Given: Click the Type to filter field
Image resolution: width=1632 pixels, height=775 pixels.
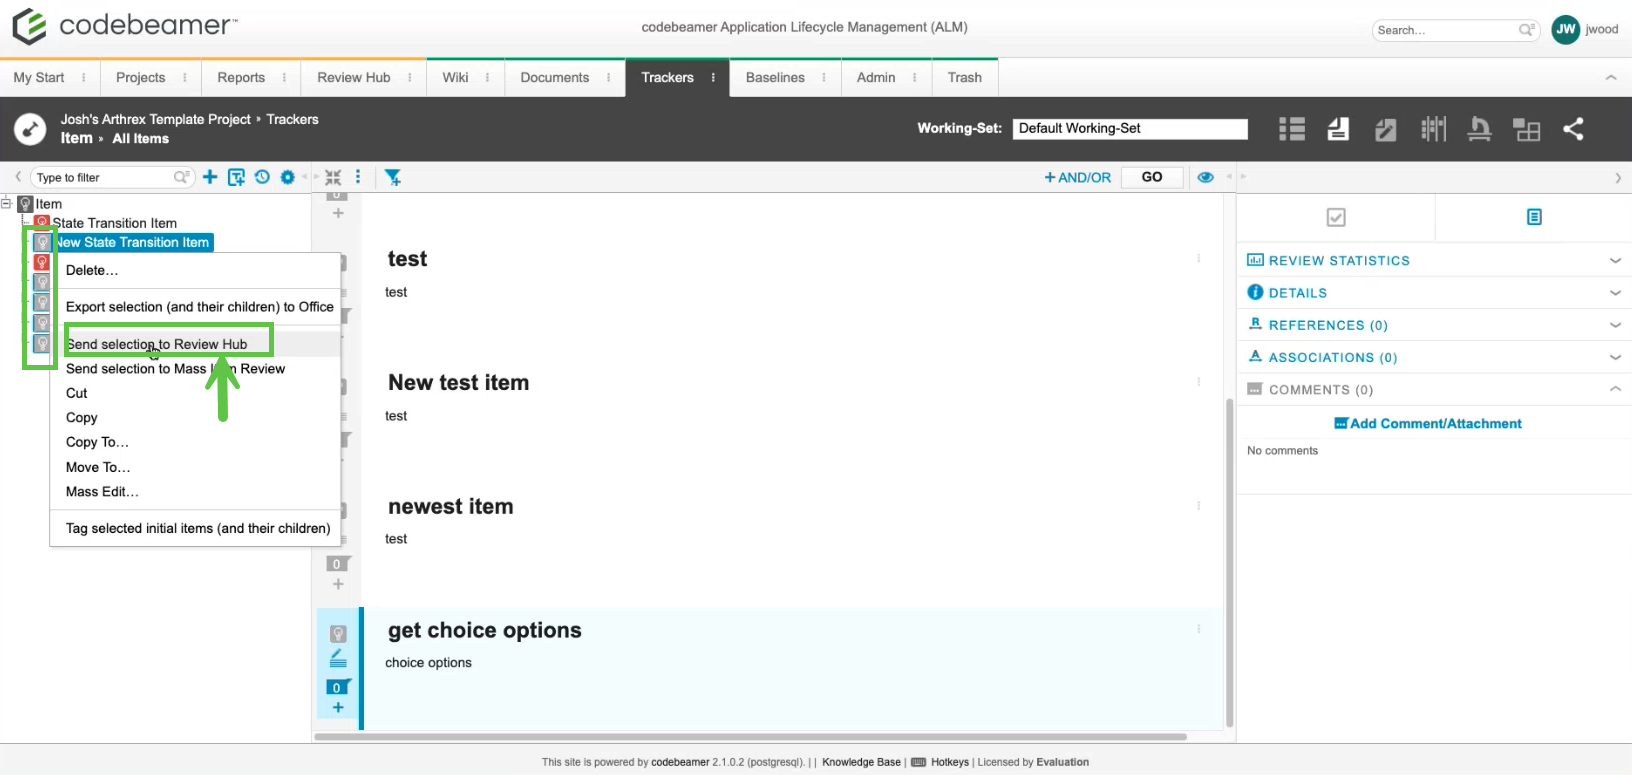Looking at the screenshot, I should pyautogui.click(x=103, y=177).
